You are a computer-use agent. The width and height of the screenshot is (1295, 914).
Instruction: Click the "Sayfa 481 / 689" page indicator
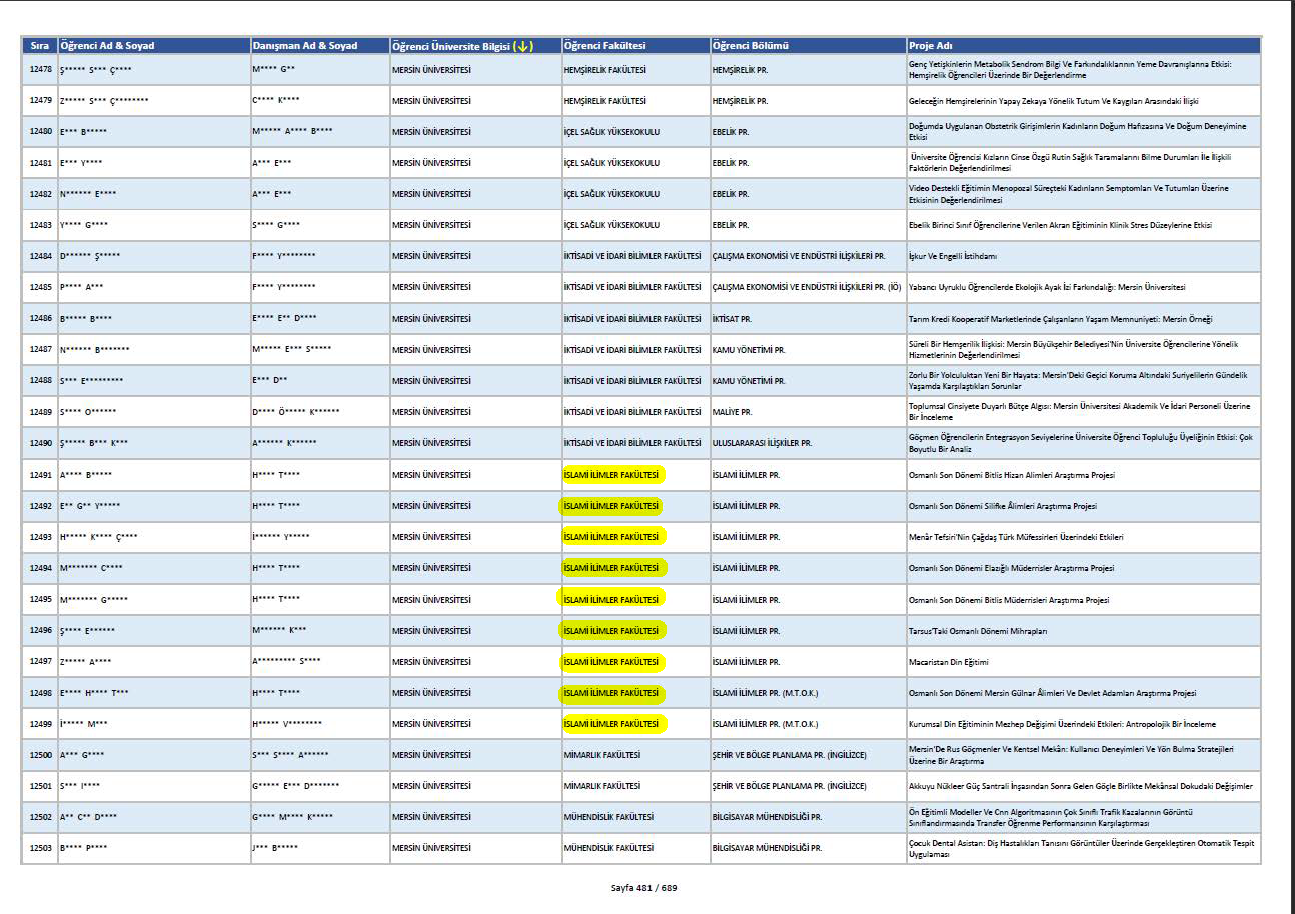[644, 887]
